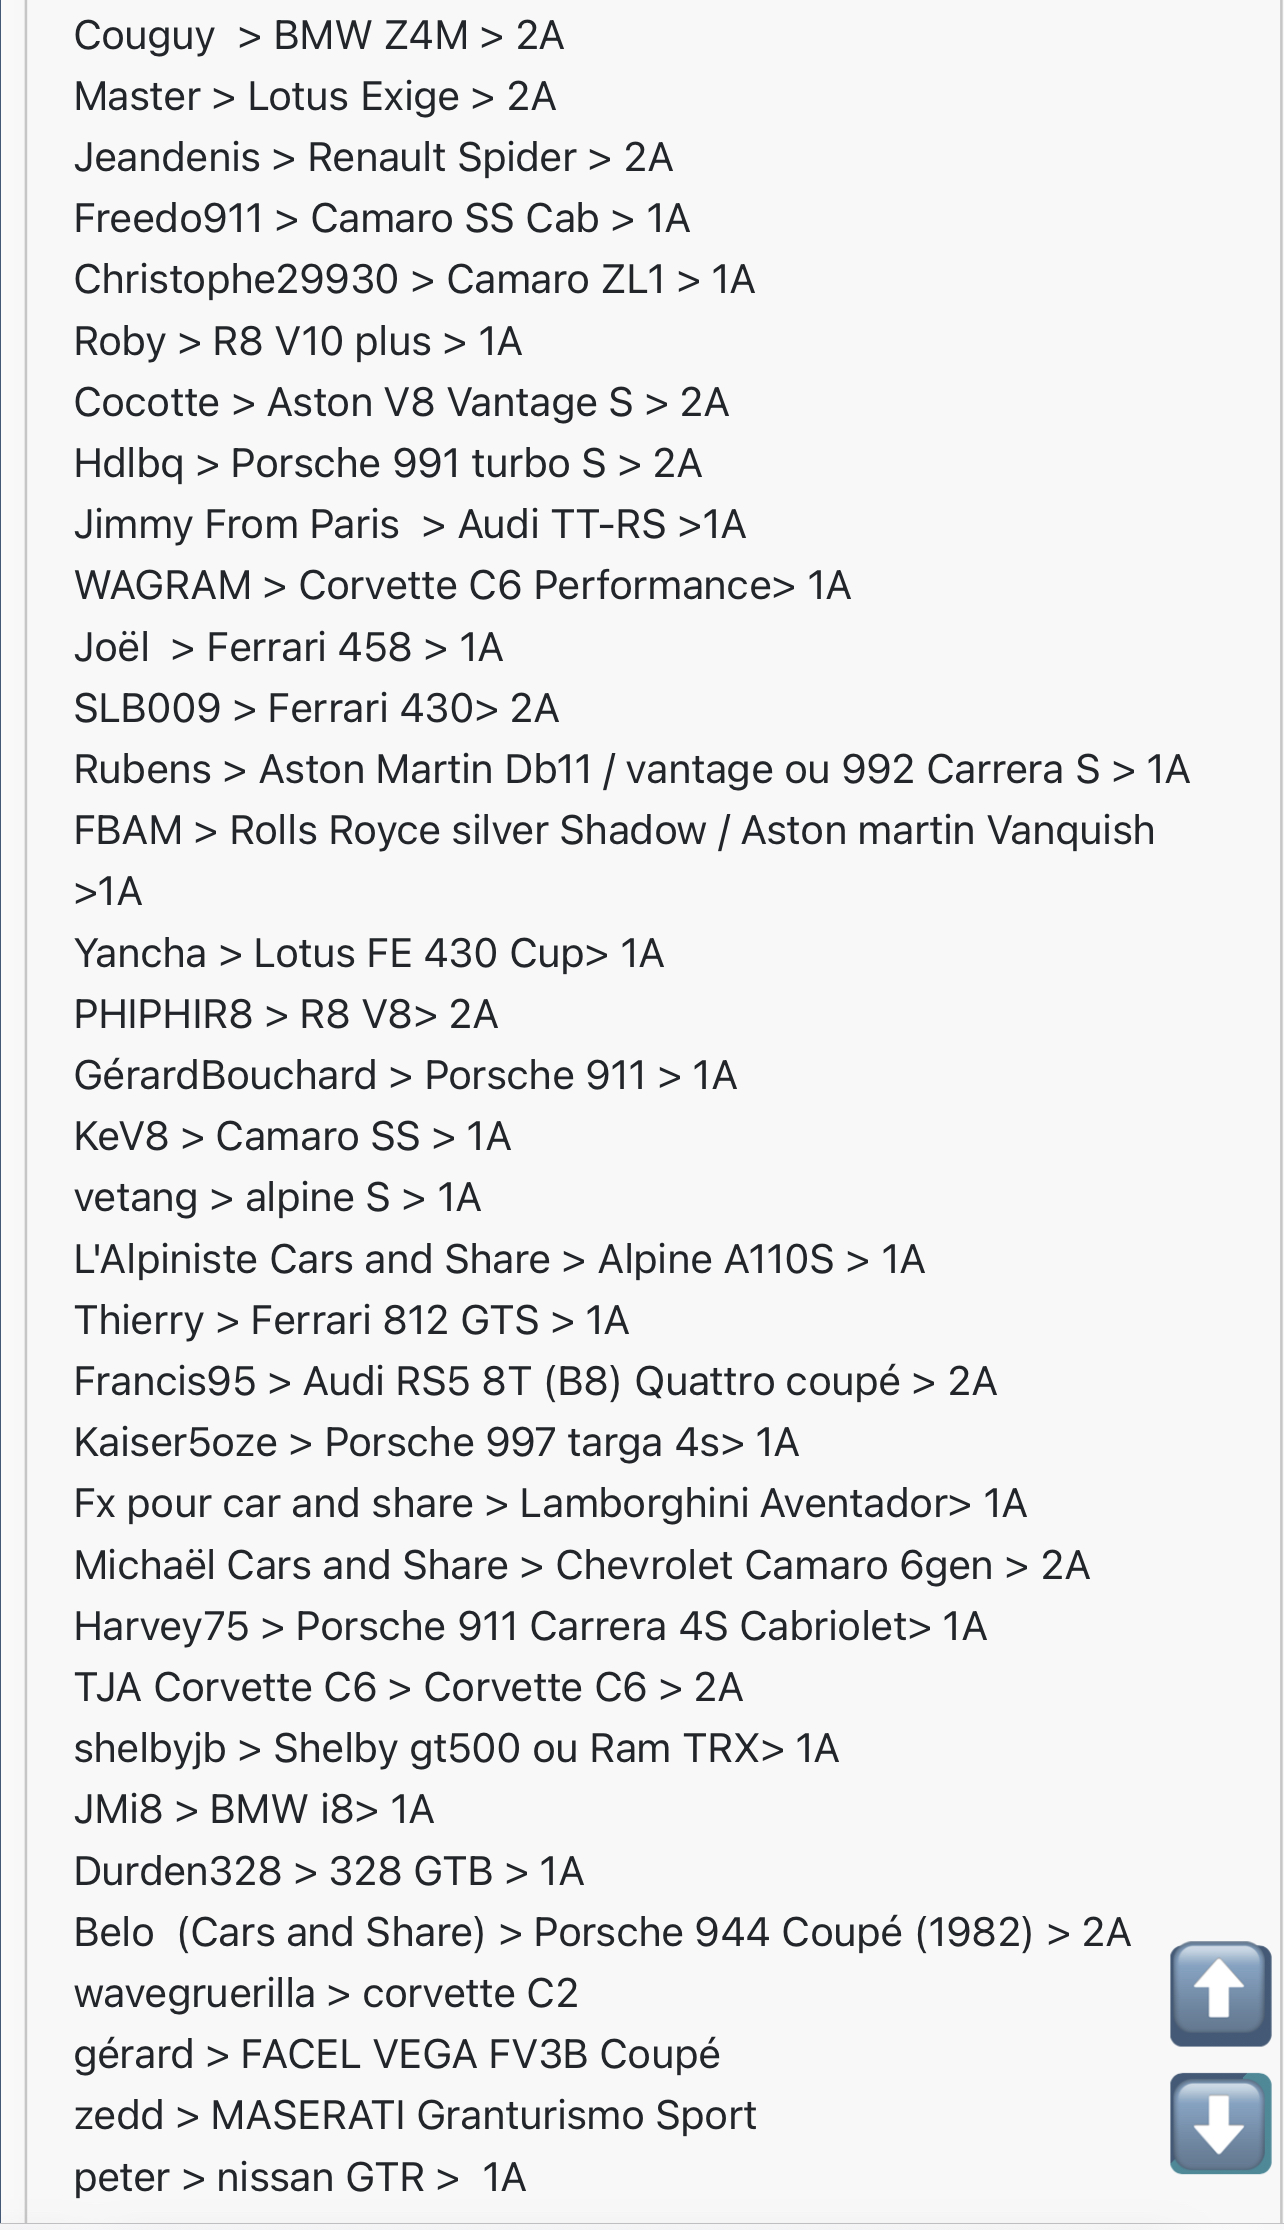Viewport: 1284px width, 2230px height.
Task: Select the Joël Ferrari 458 line
Action: [x=288, y=648]
